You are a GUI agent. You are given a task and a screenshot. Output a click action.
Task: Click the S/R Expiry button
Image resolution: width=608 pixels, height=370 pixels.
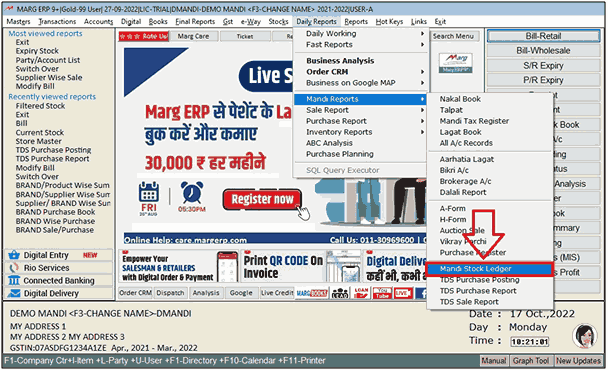point(543,65)
